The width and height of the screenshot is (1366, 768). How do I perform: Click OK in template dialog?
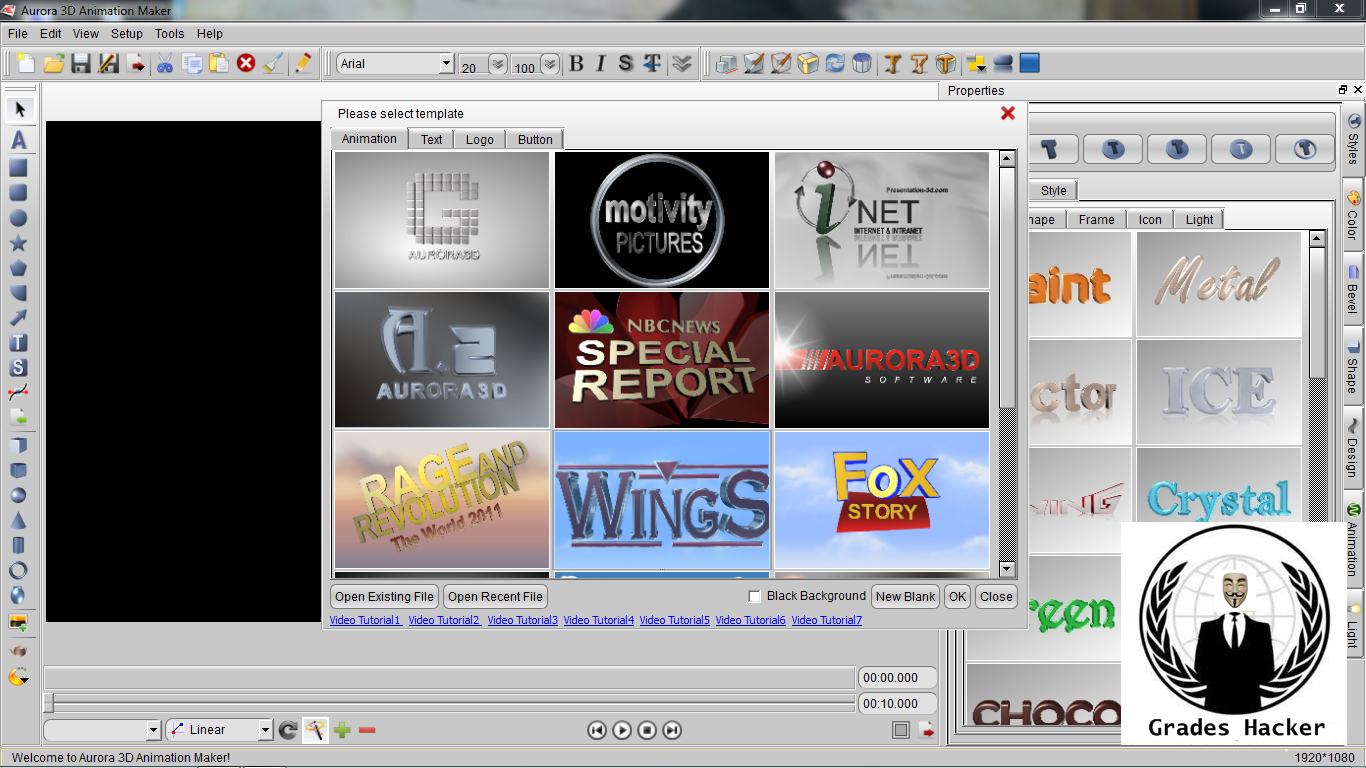pos(958,597)
